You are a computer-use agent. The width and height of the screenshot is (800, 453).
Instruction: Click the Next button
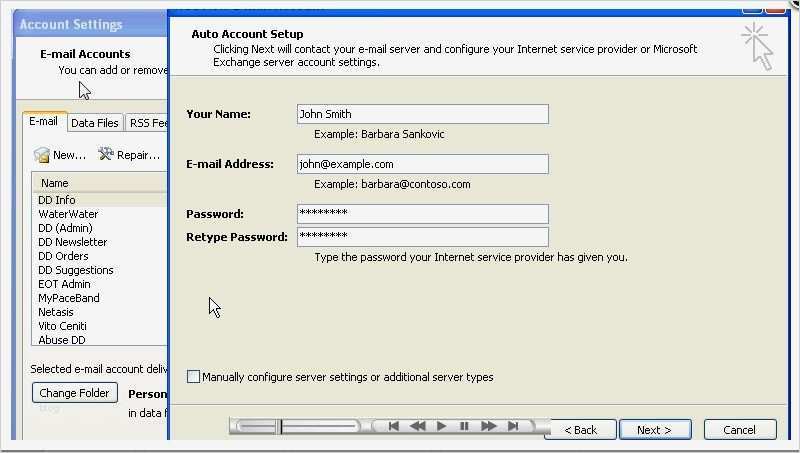[654, 429]
